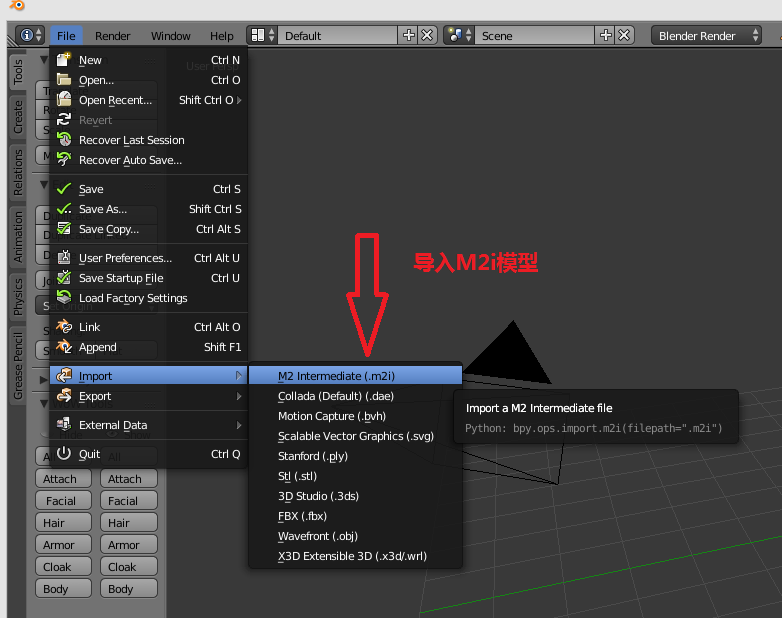Choose Stl (.stl) import
Viewport: 782px width, 618px height.
coord(356,476)
